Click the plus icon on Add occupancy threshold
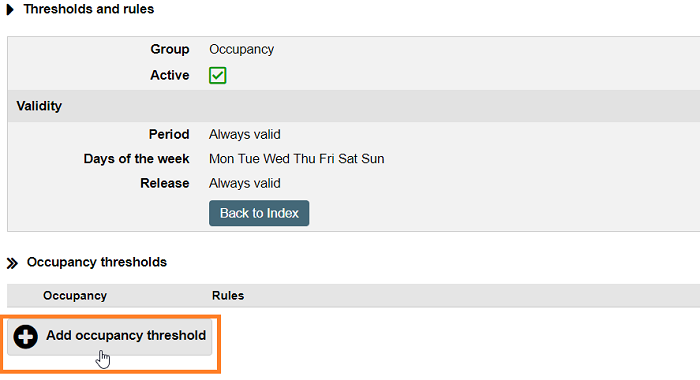The height and width of the screenshot is (380, 700). pos(25,336)
